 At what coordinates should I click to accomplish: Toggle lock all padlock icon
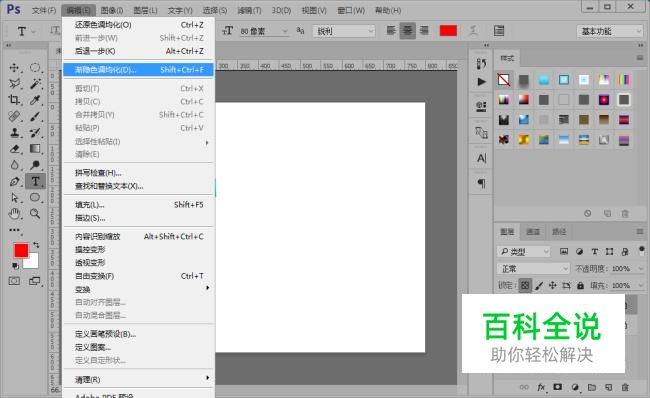pyautogui.click(x=580, y=285)
